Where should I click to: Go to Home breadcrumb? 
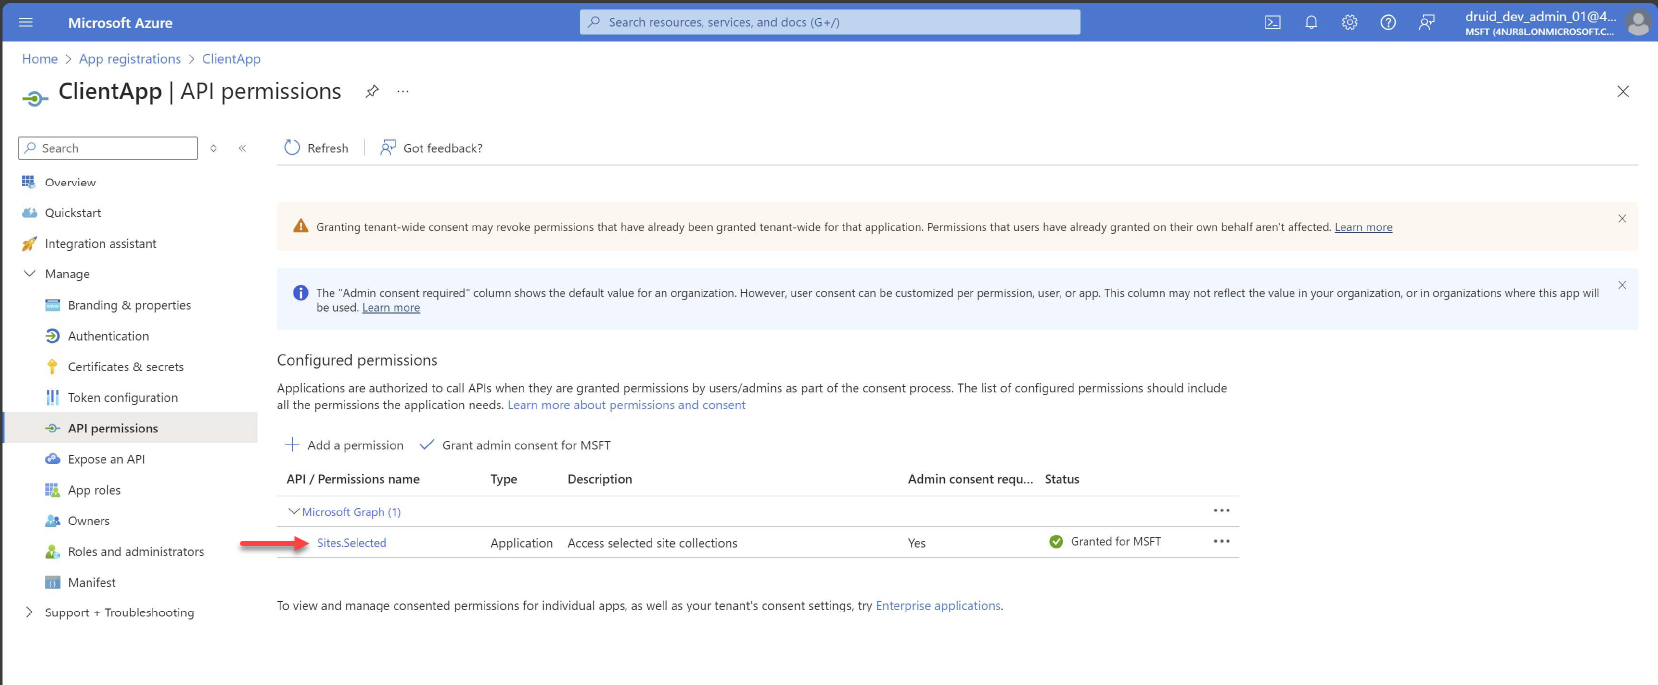[x=40, y=59]
